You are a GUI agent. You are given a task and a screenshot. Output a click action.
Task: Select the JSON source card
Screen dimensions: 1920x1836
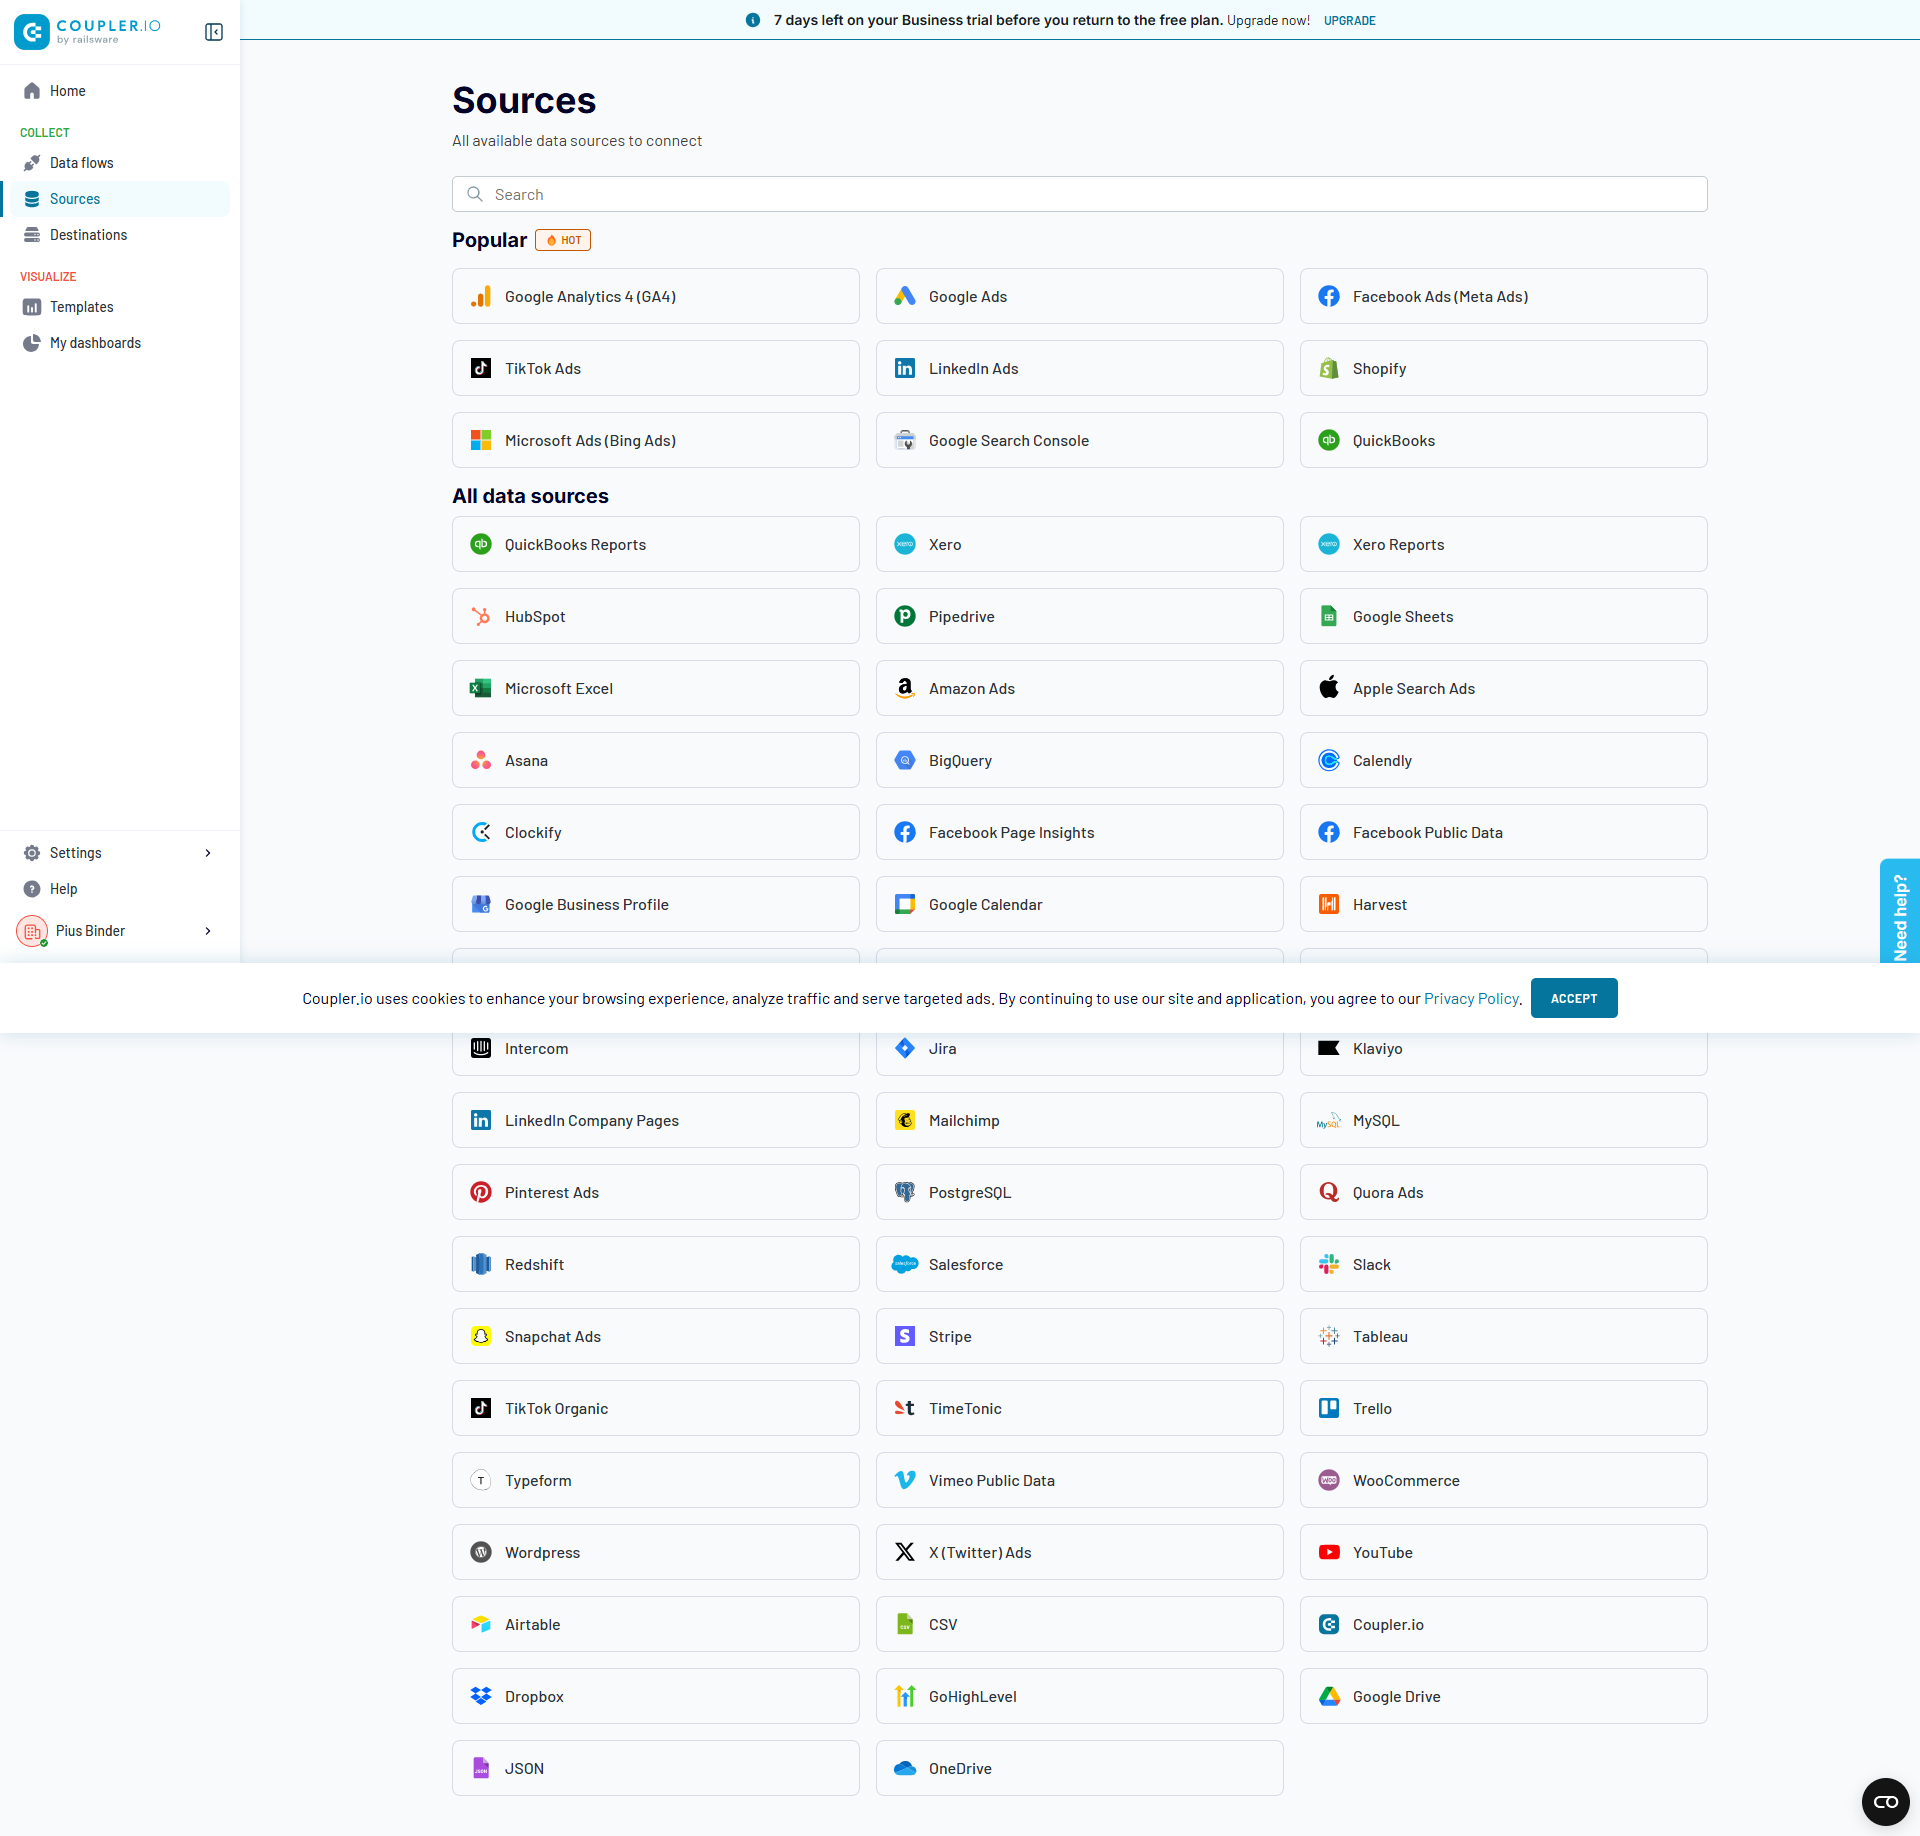point(655,1769)
